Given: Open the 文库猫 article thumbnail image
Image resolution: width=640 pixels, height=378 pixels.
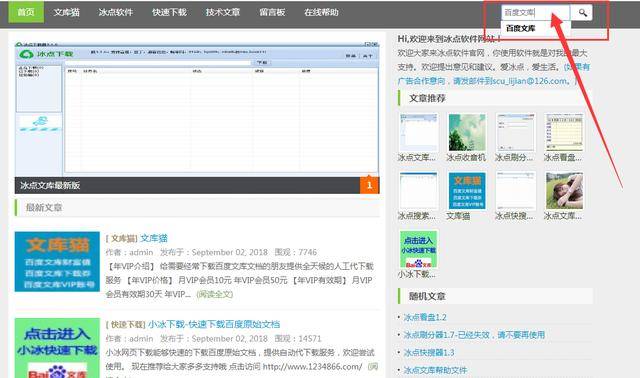Looking at the screenshot, I should click(x=57, y=262).
